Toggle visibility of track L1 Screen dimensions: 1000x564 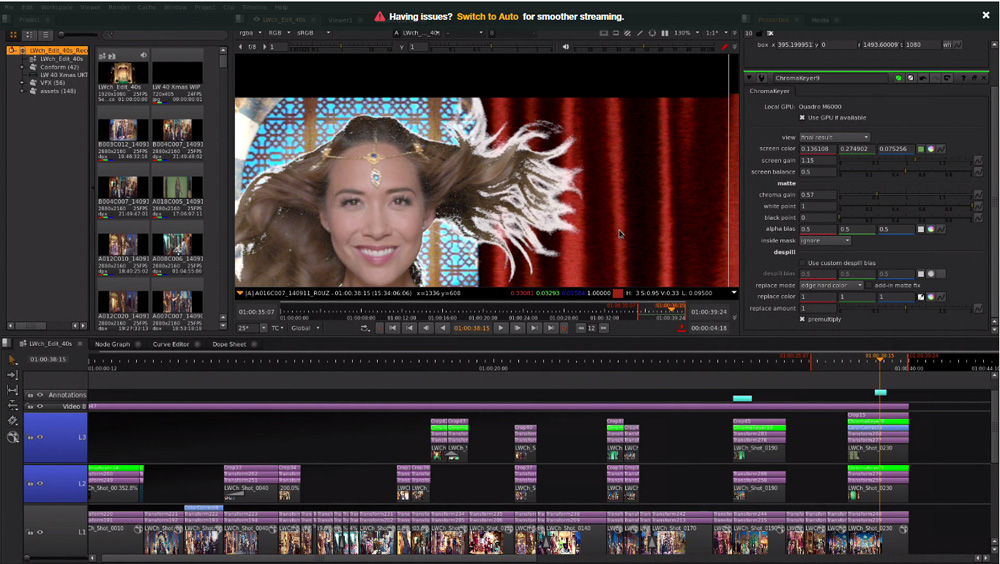click(x=40, y=531)
